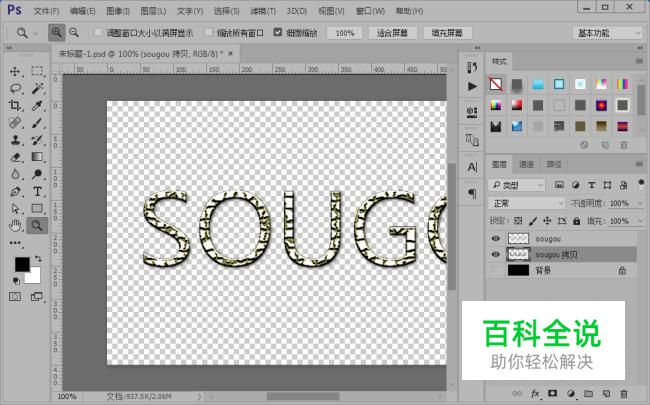Select the Eyedropper tool
This screenshot has height=405, width=650.
(x=37, y=105)
